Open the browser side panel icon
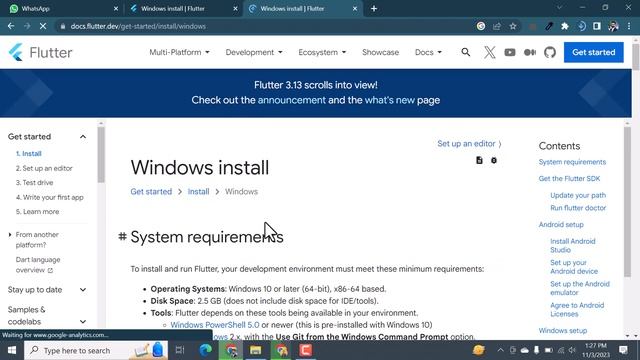The width and height of the screenshot is (640, 360). (x=597, y=26)
